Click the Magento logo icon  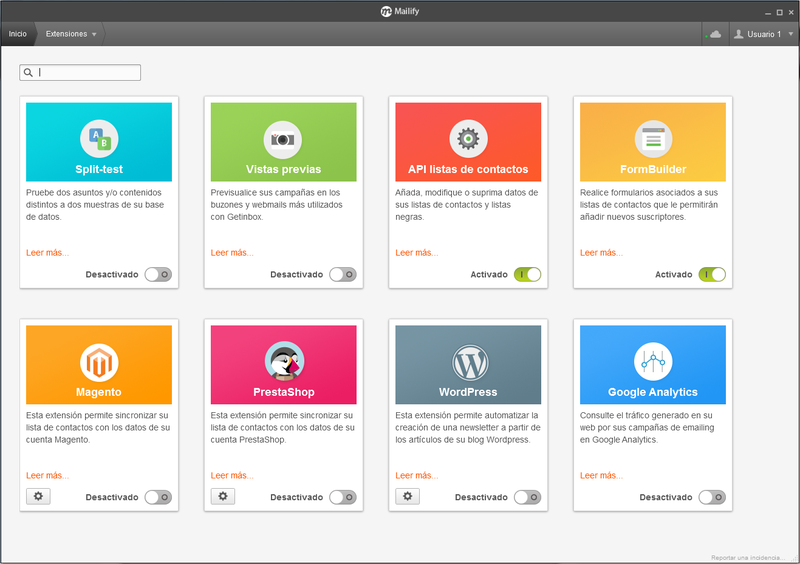pos(99,362)
